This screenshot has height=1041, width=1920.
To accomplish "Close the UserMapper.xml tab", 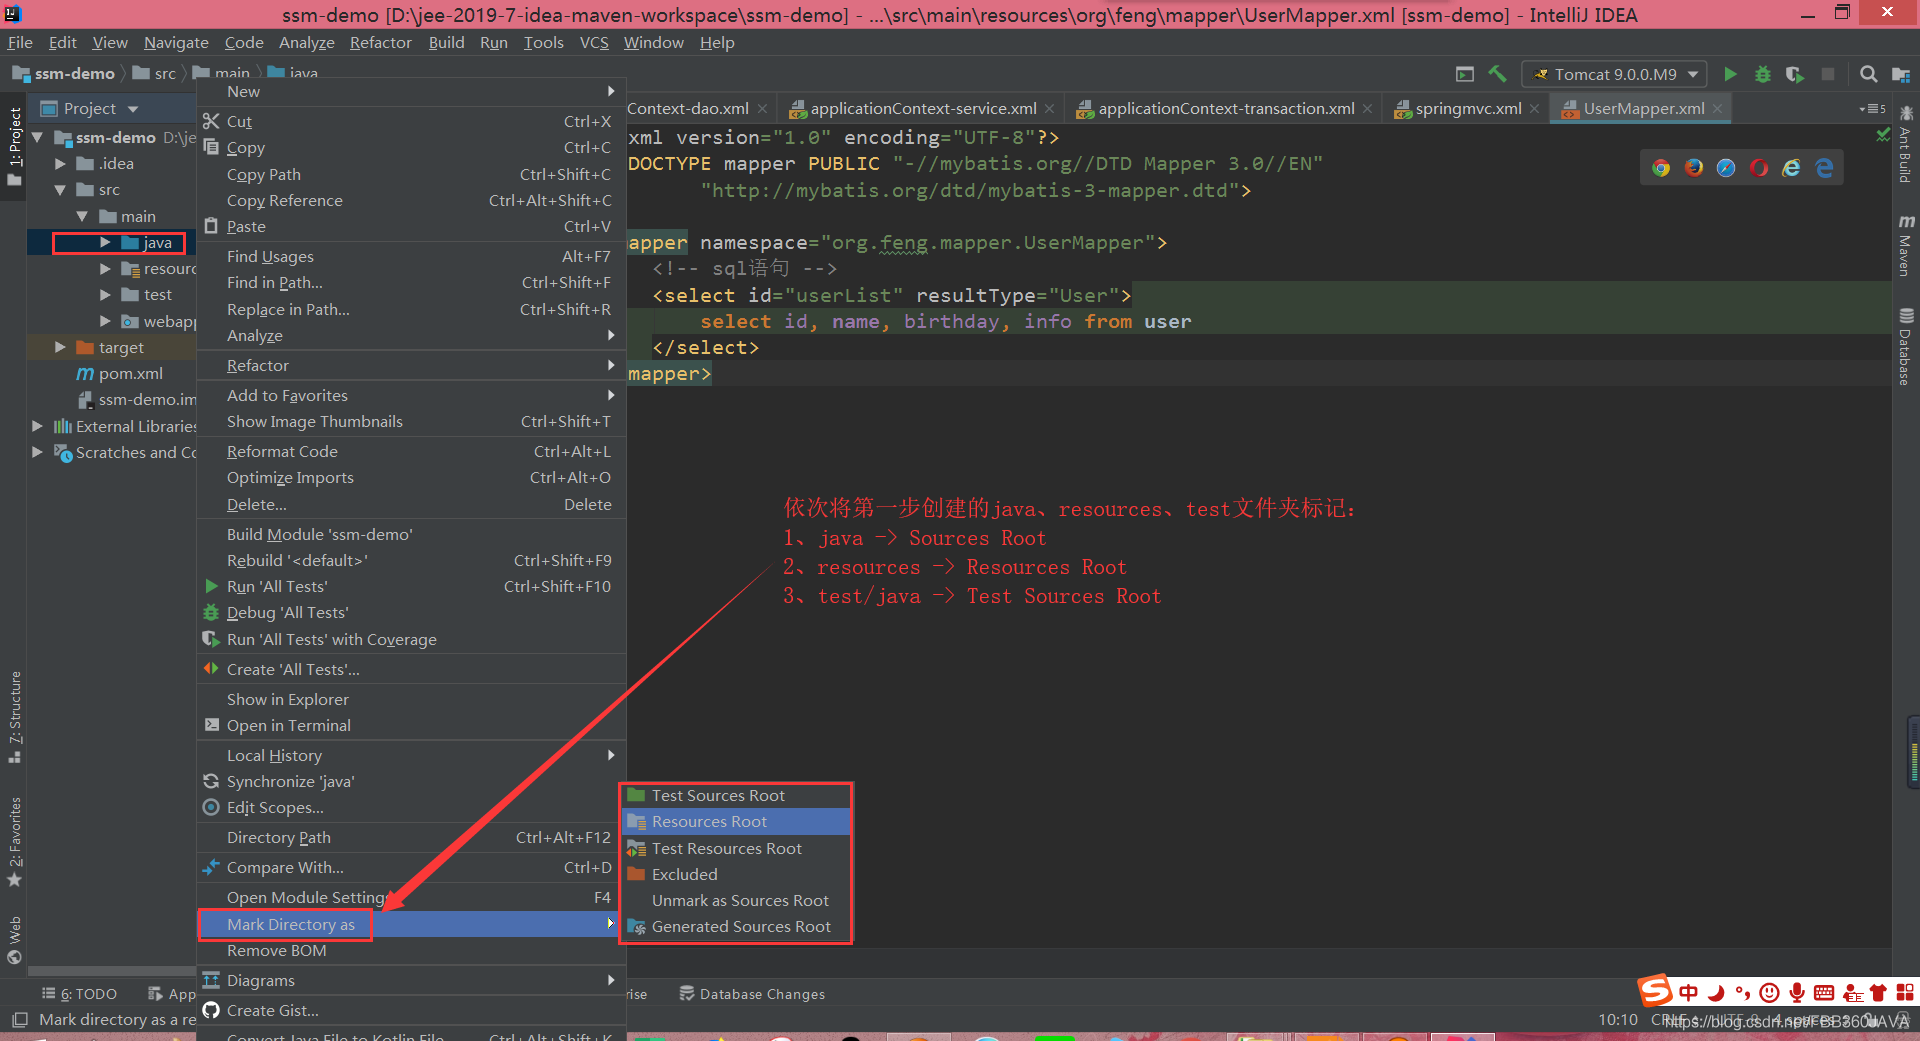I will [x=1718, y=109].
